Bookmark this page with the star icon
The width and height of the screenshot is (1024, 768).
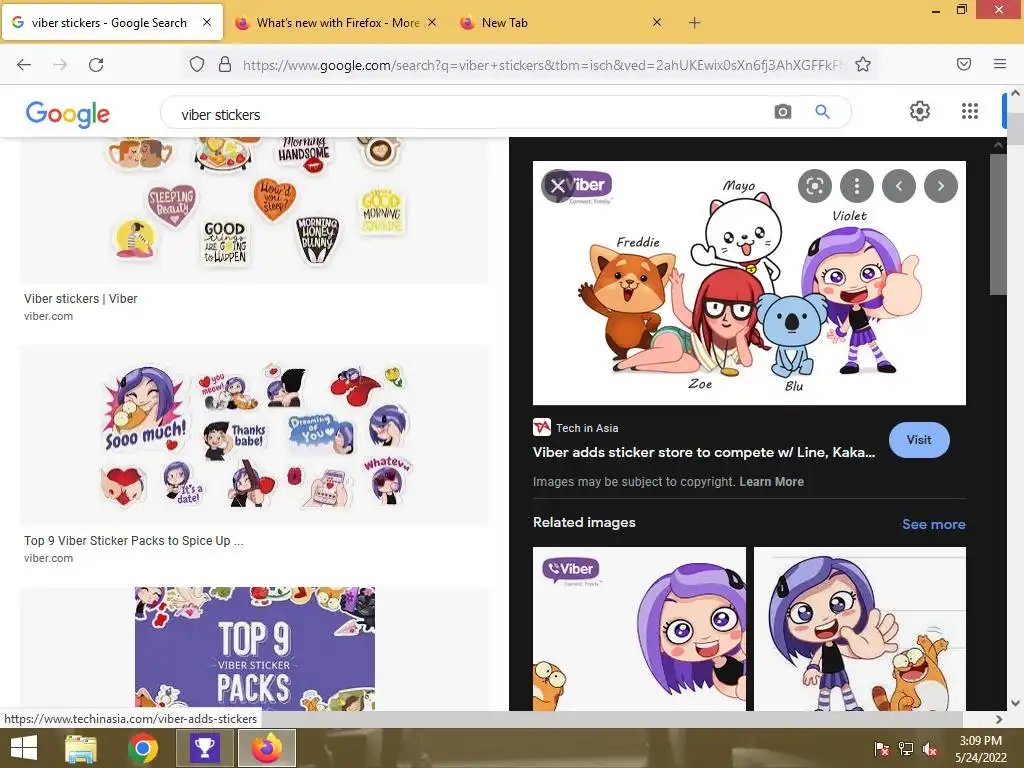[863, 64]
